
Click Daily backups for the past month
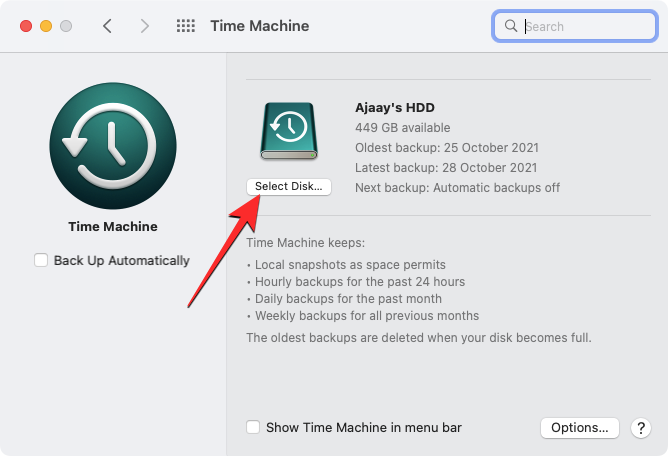point(348,299)
